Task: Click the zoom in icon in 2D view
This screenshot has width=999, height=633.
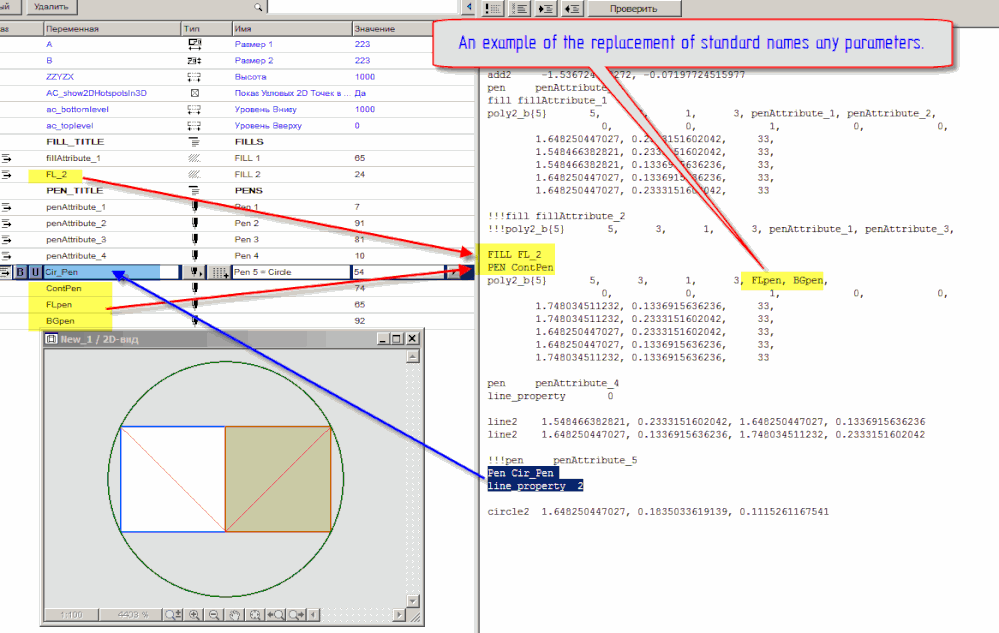Action: click(194, 615)
